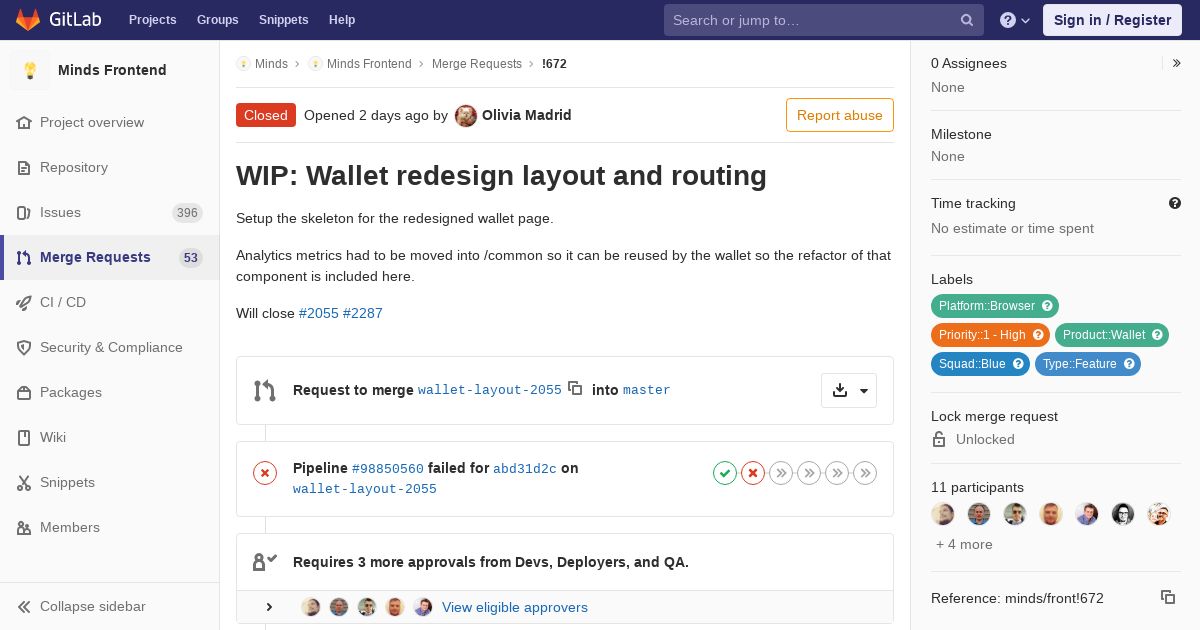Click help icon on Platform::Browser label
This screenshot has width=1200, height=630.
click(x=1047, y=306)
